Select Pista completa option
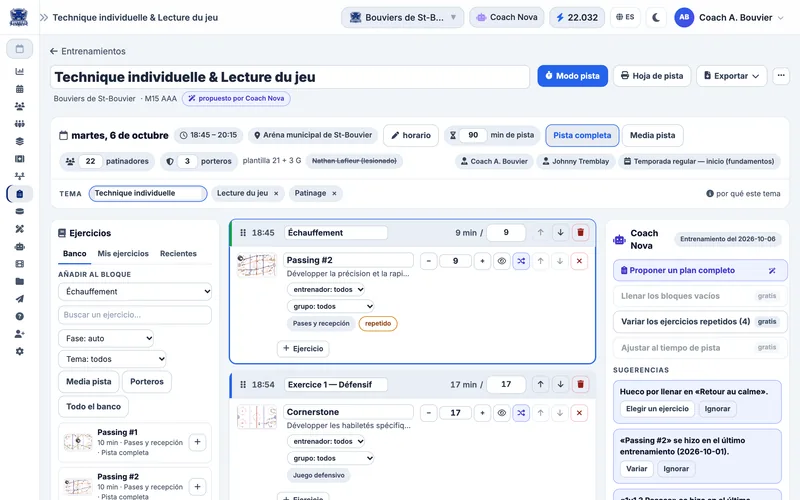Viewport: 800px width, 500px height. 582,135
